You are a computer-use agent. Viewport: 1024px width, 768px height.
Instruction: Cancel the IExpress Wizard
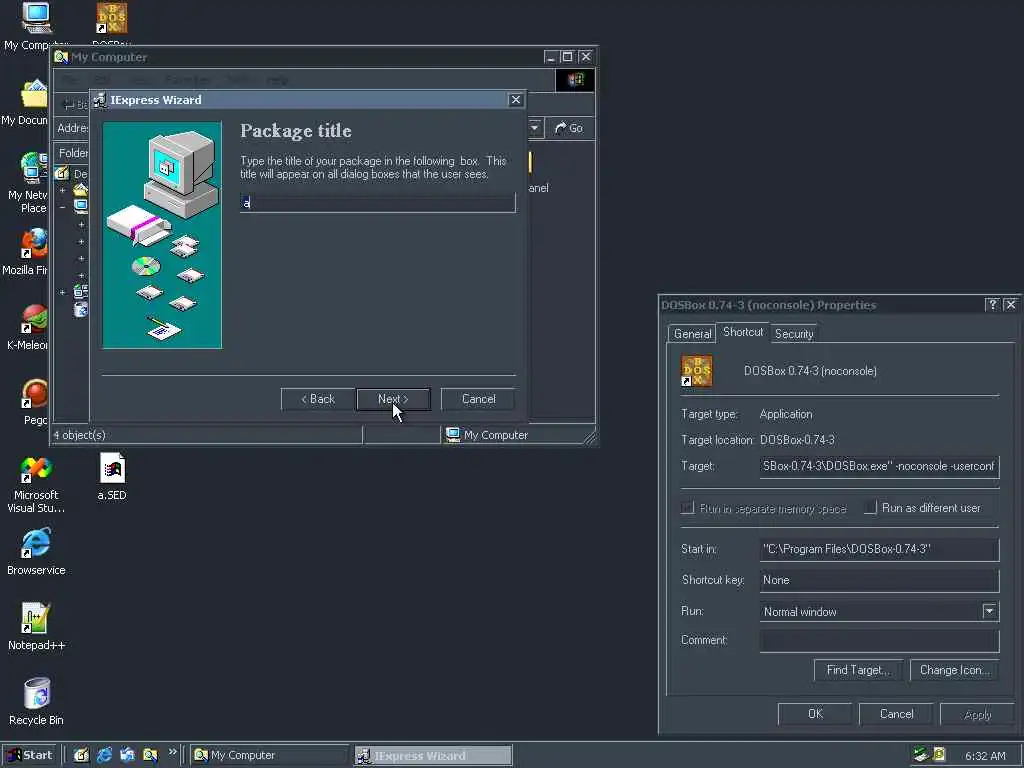[478, 399]
